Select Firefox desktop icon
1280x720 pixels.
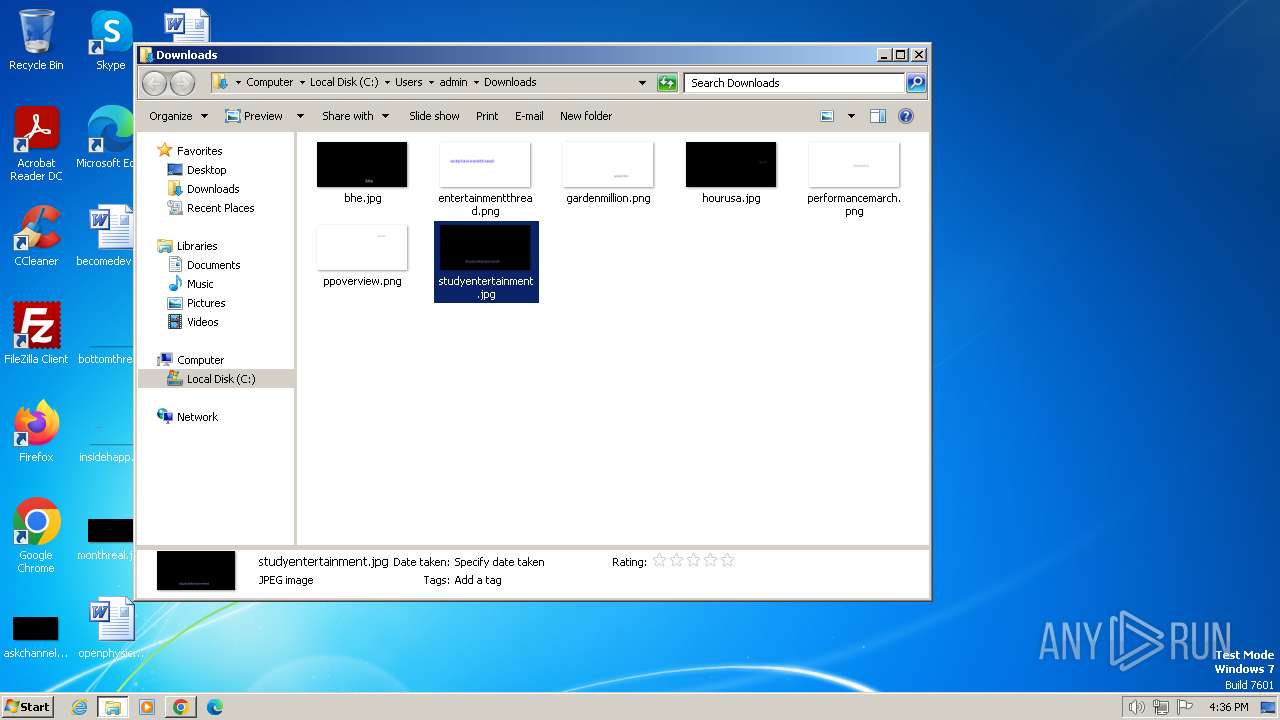point(36,431)
